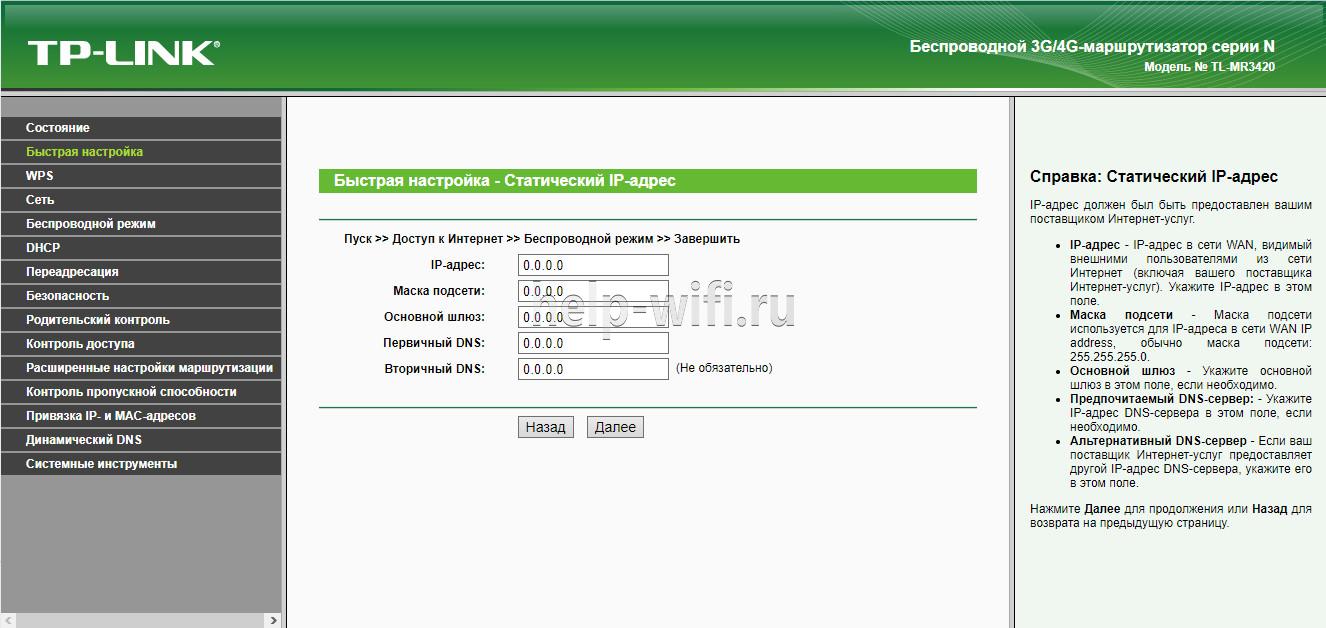Click the TP-LINK logo
The height and width of the screenshot is (628, 1326).
tap(124, 52)
